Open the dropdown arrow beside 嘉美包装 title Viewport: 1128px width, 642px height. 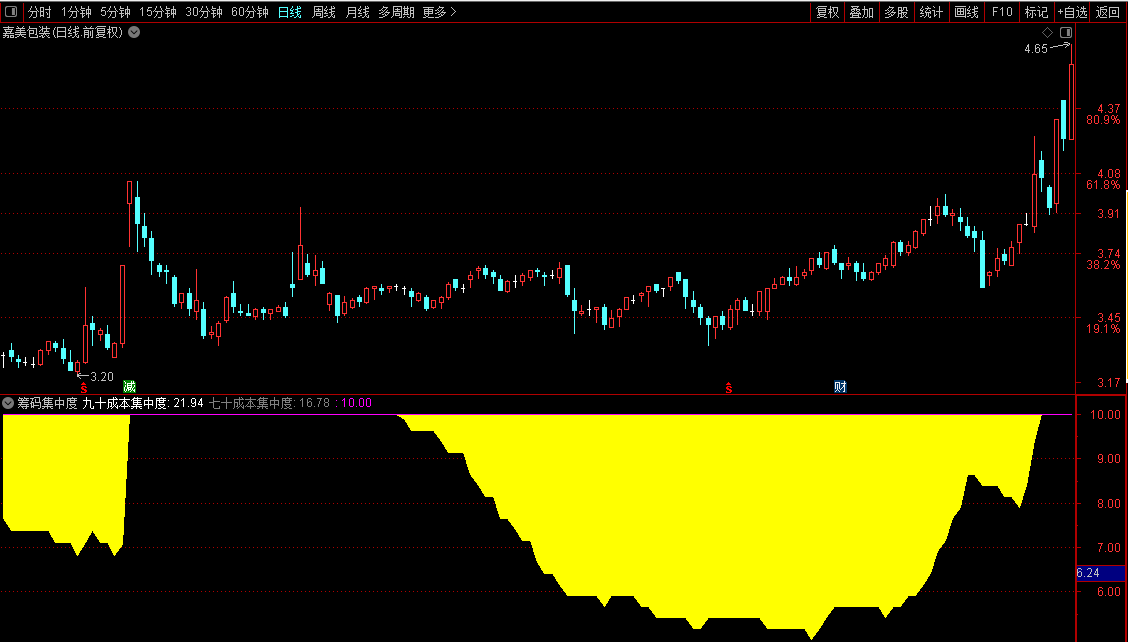tap(134, 32)
